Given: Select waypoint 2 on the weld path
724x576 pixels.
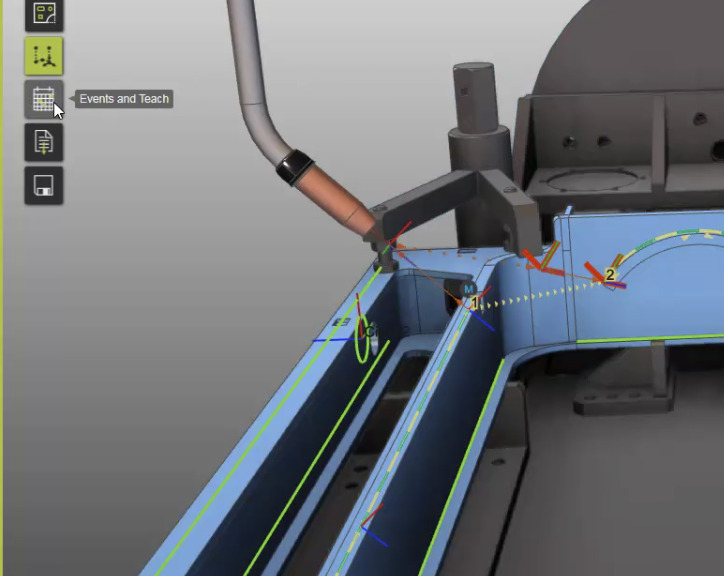Looking at the screenshot, I should pyautogui.click(x=610, y=274).
